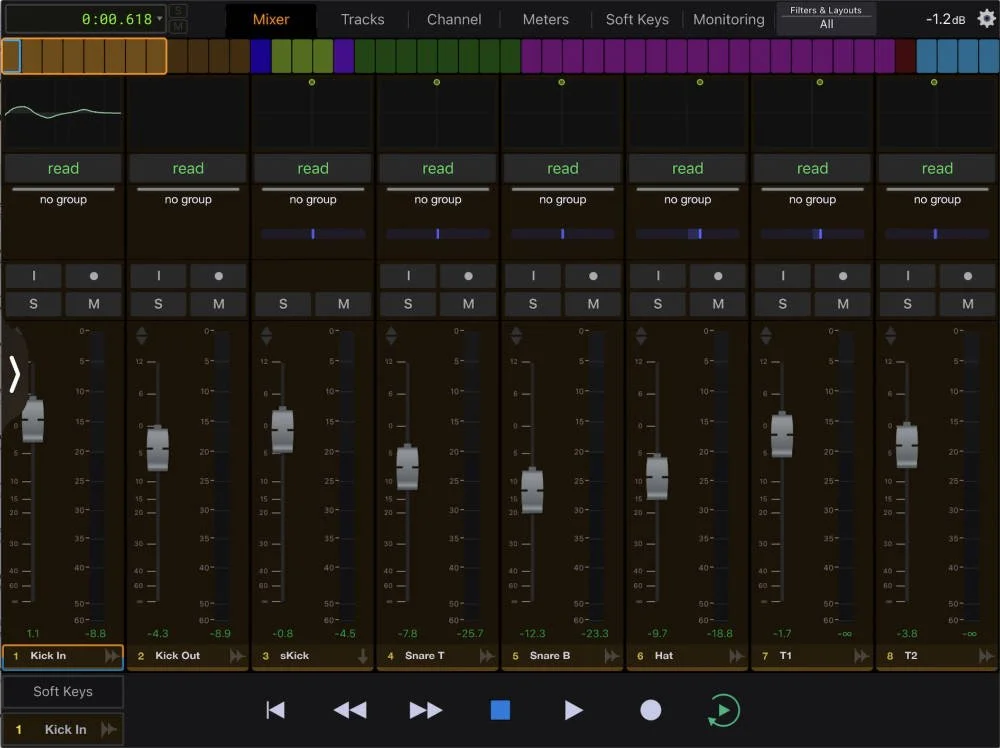Go to start with the return-to-zero transport button

coord(276,710)
